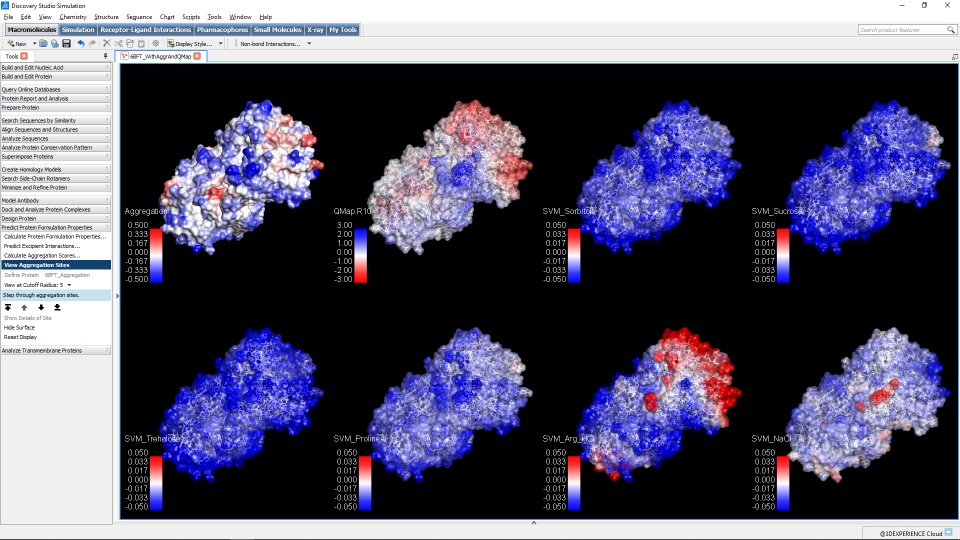Expand Dock and Analyze Protein Complexes
Image resolution: width=960 pixels, height=540 pixels.
pyautogui.click(x=55, y=209)
